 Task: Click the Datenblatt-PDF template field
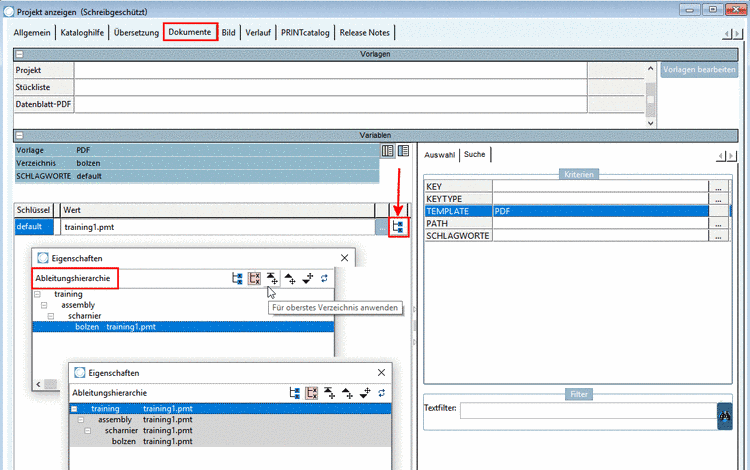pyautogui.click(x=331, y=104)
